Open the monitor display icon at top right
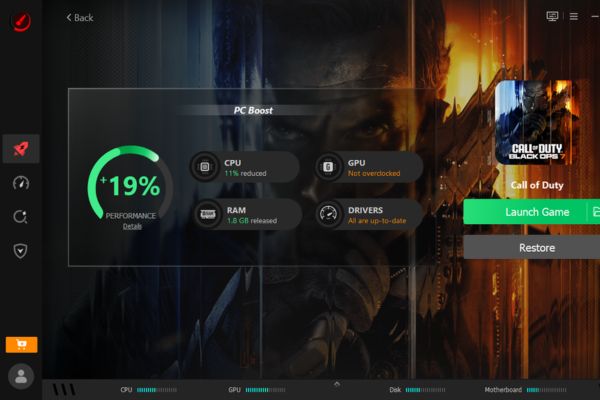 pyautogui.click(x=552, y=16)
